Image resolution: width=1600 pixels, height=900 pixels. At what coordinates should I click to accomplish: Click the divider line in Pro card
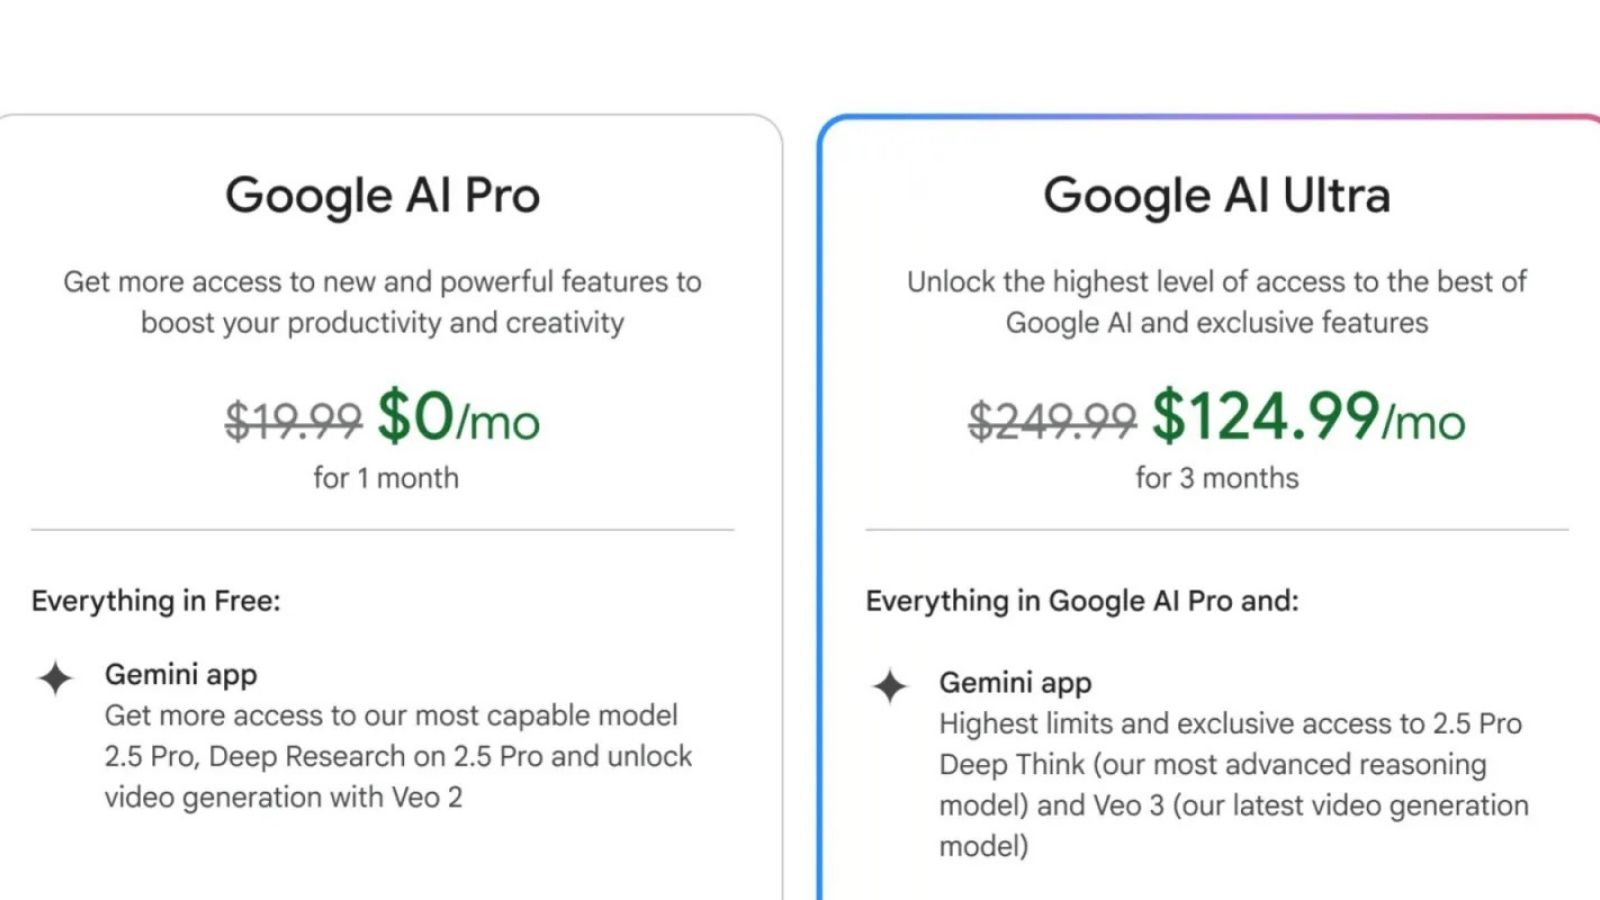pos(382,529)
